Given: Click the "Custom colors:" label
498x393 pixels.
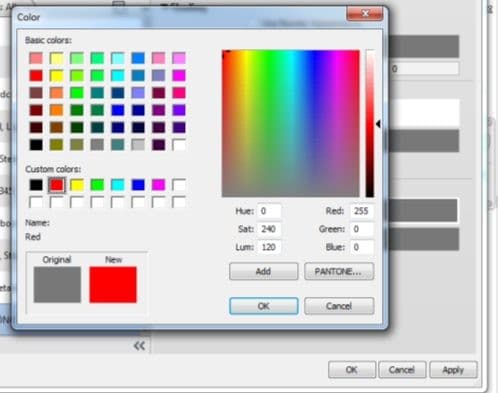Looking at the screenshot, I should tap(53, 169).
